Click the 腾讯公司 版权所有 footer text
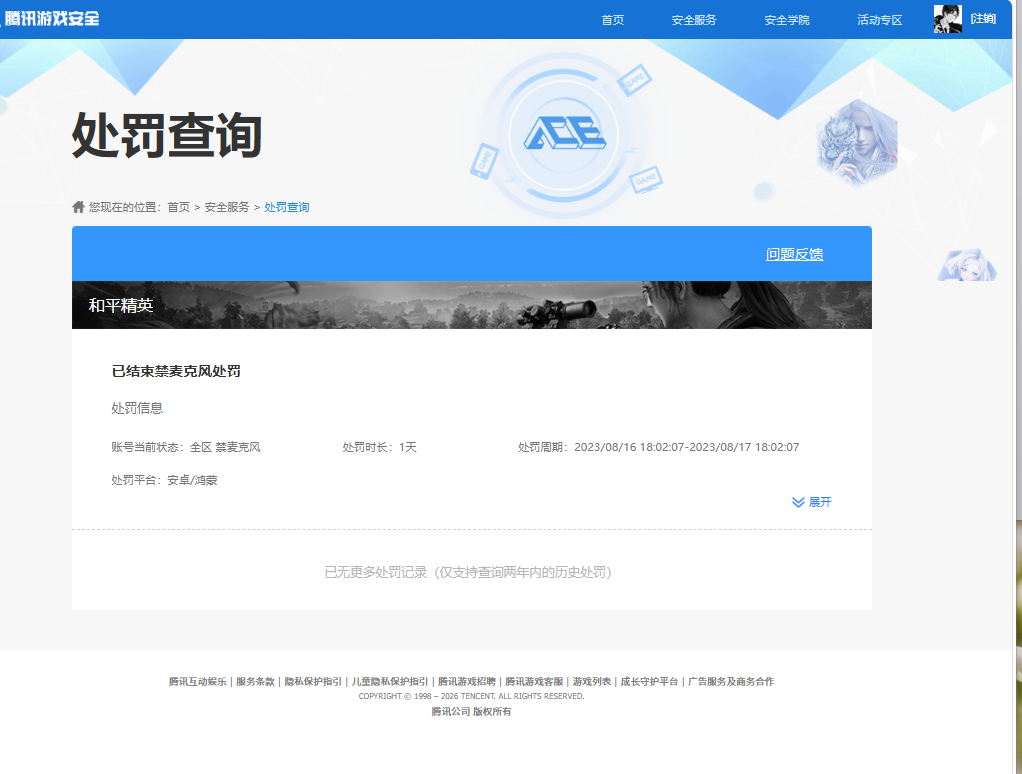Viewport: 1022px width, 774px height. [x=471, y=711]
